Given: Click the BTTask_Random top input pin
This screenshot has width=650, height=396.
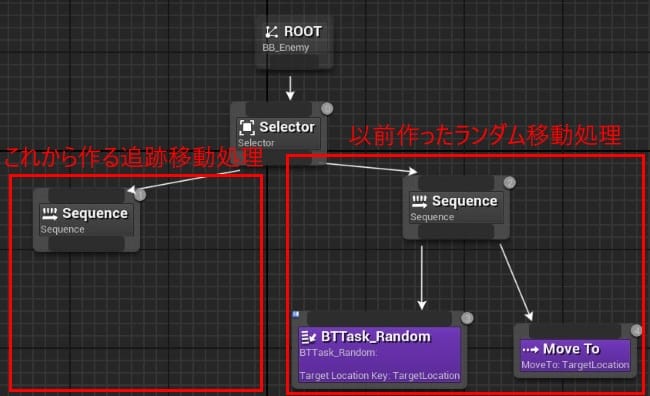Looking at the screenshot, I should pyautogui.click(x=379, y=318).
